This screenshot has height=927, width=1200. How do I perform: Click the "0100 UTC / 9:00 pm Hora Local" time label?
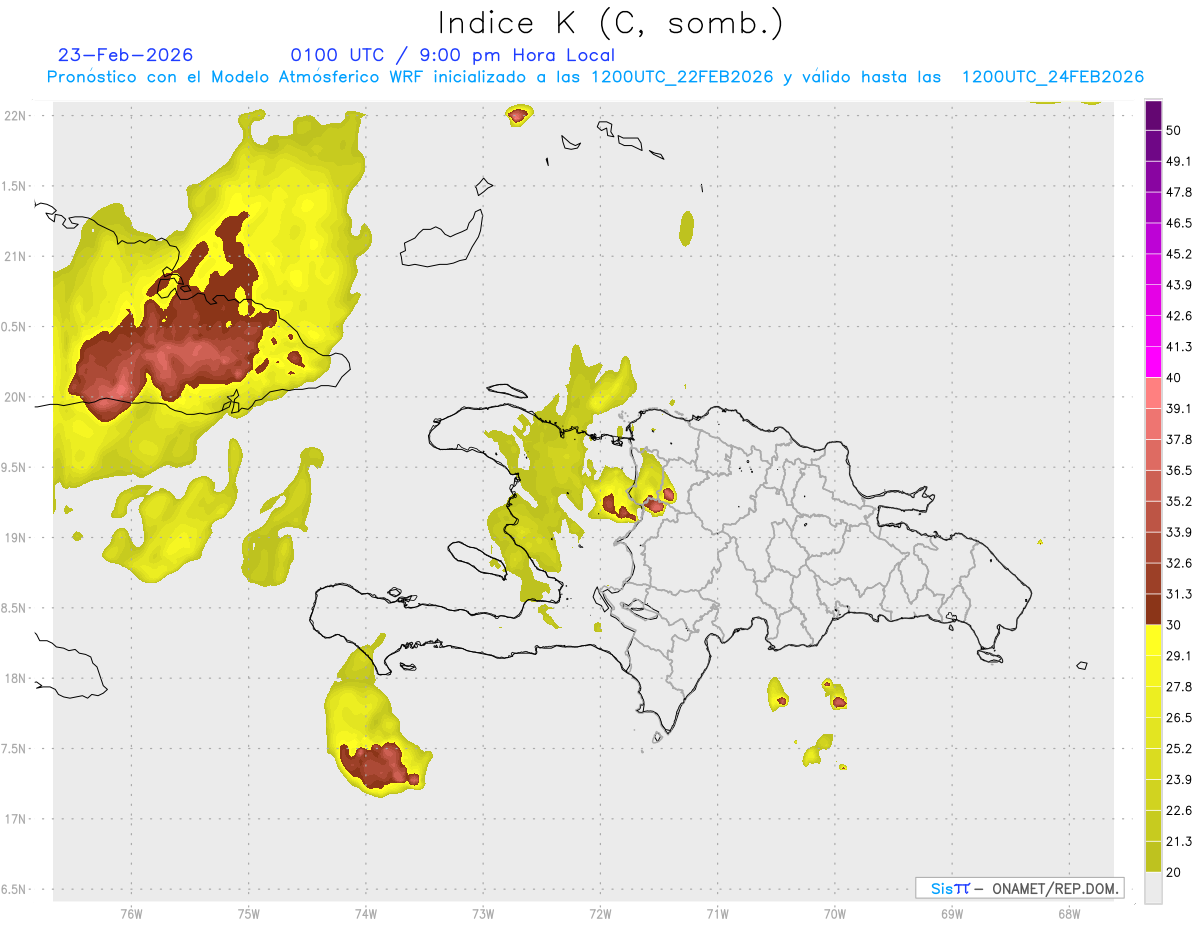(452, 55)
